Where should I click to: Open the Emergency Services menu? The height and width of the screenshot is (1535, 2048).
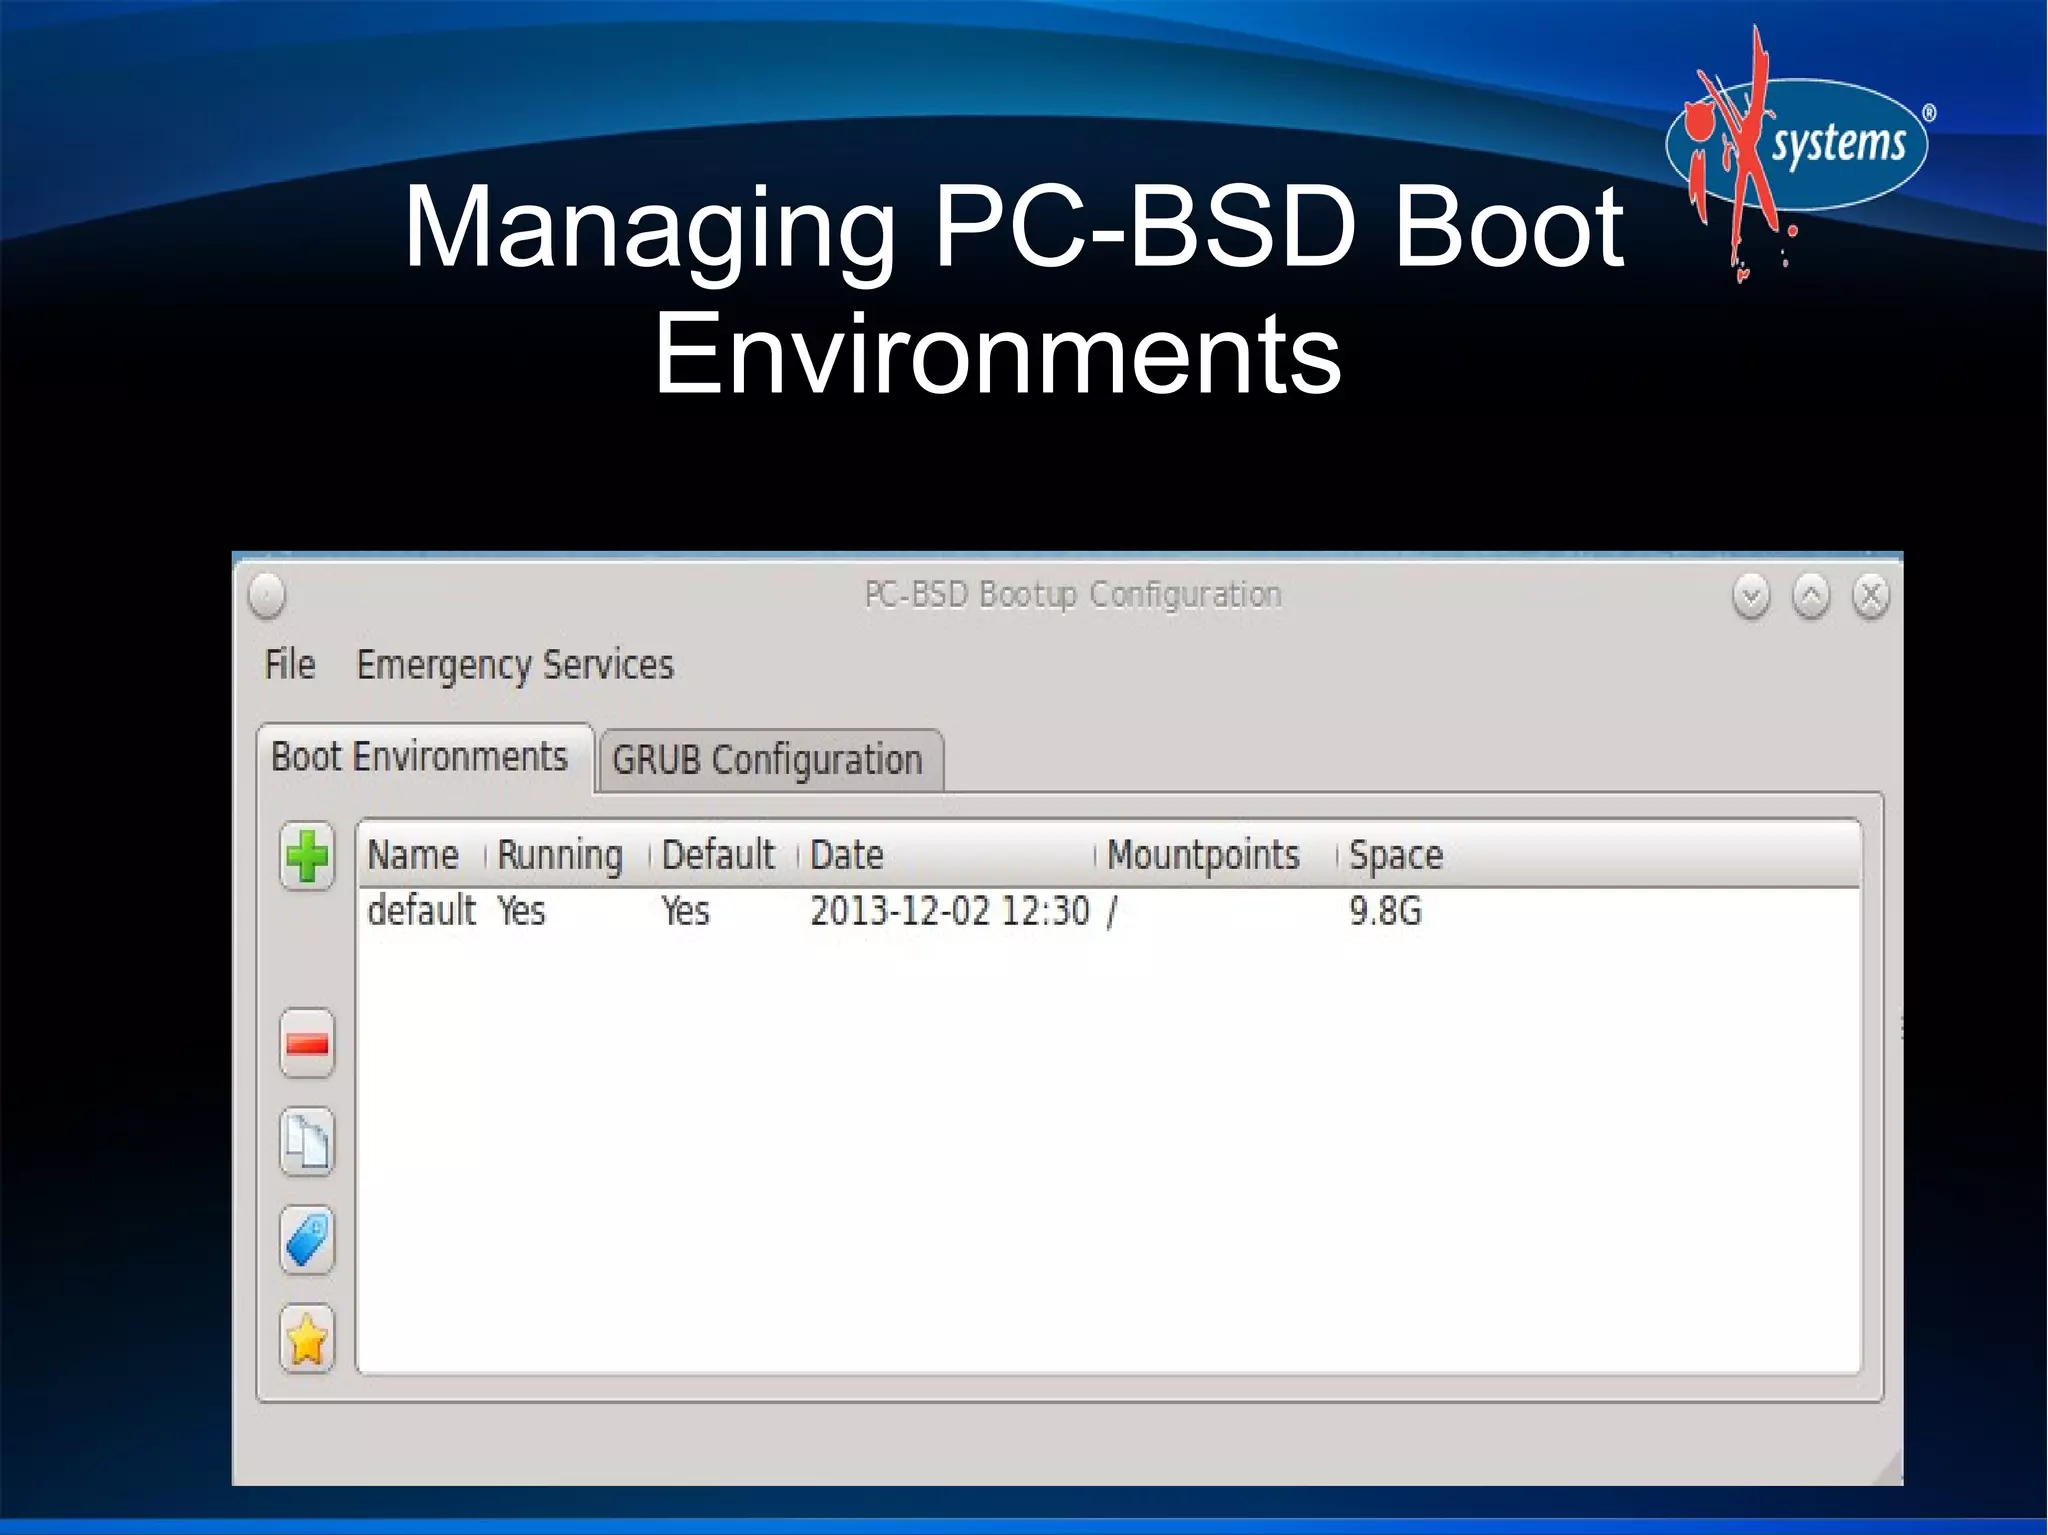point(515,666)
